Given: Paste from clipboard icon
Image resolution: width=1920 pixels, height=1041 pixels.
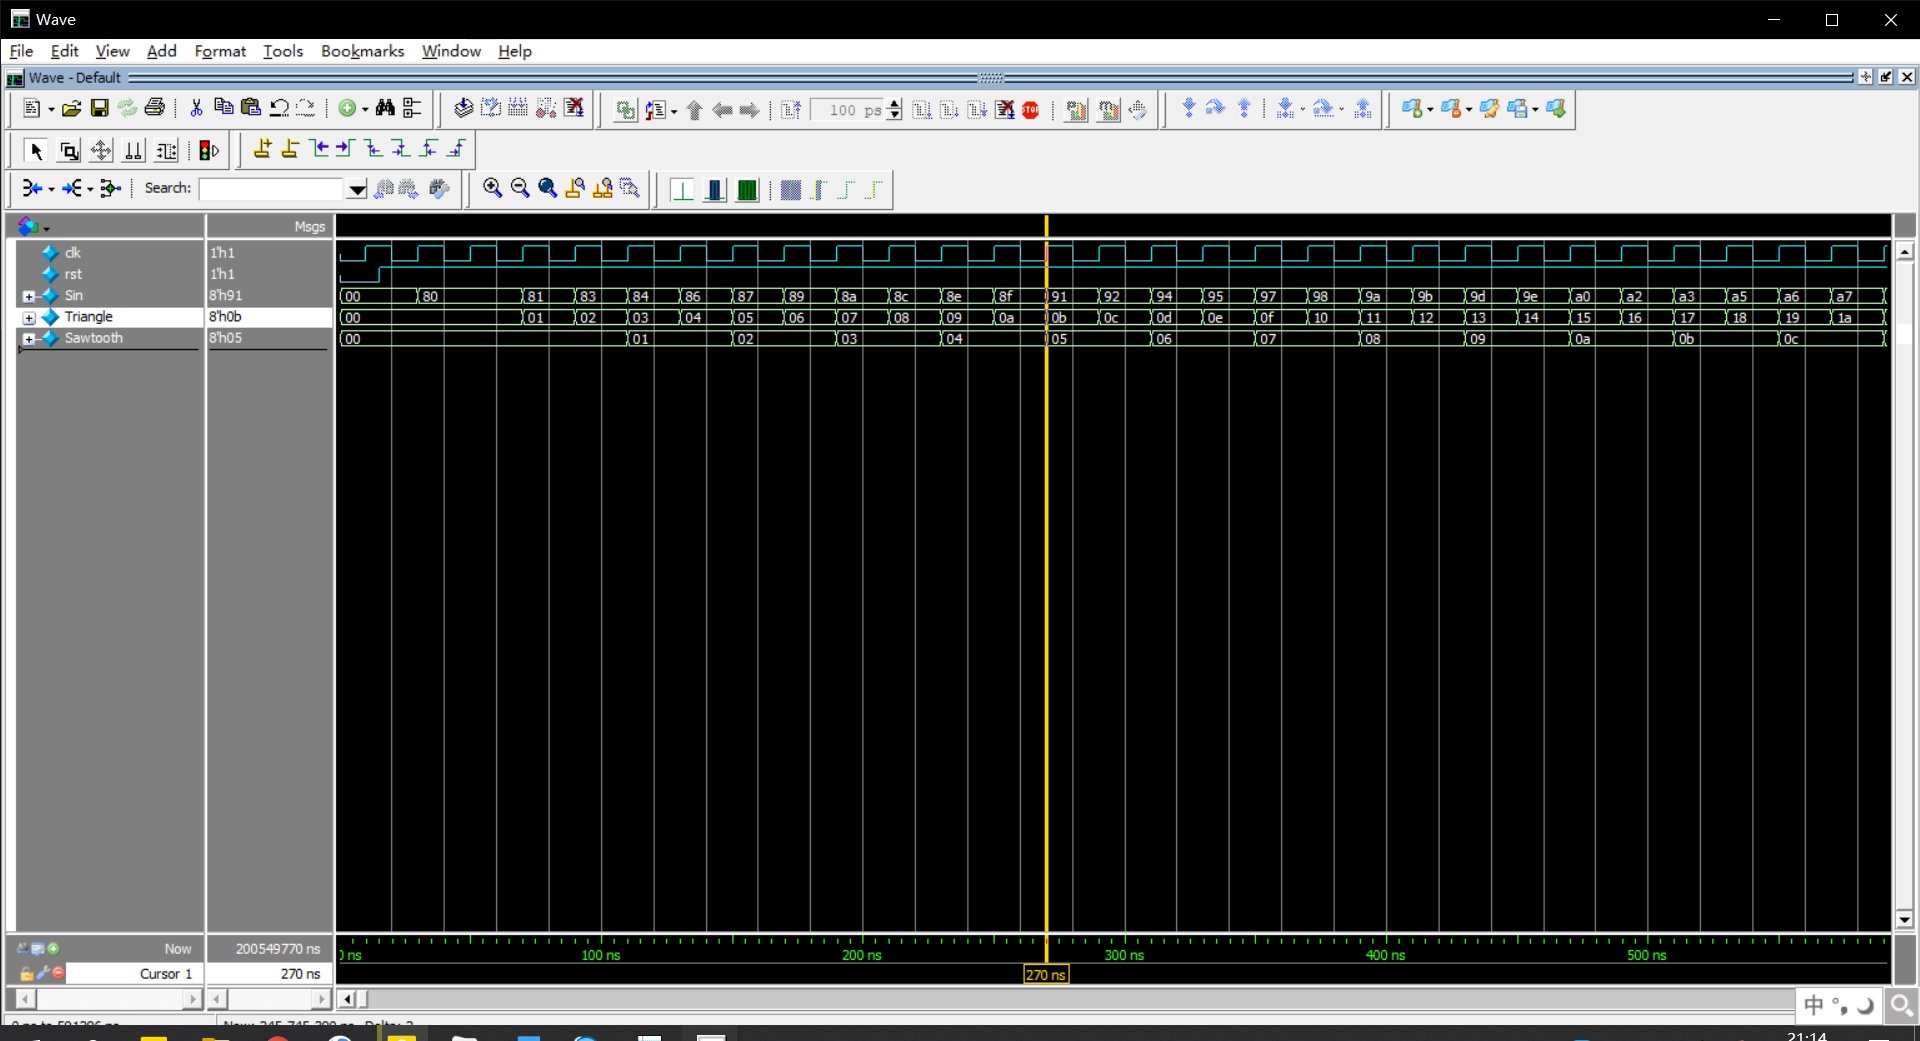Looking at the screenshot, I should pyautogui.click(x=251, y=108).
